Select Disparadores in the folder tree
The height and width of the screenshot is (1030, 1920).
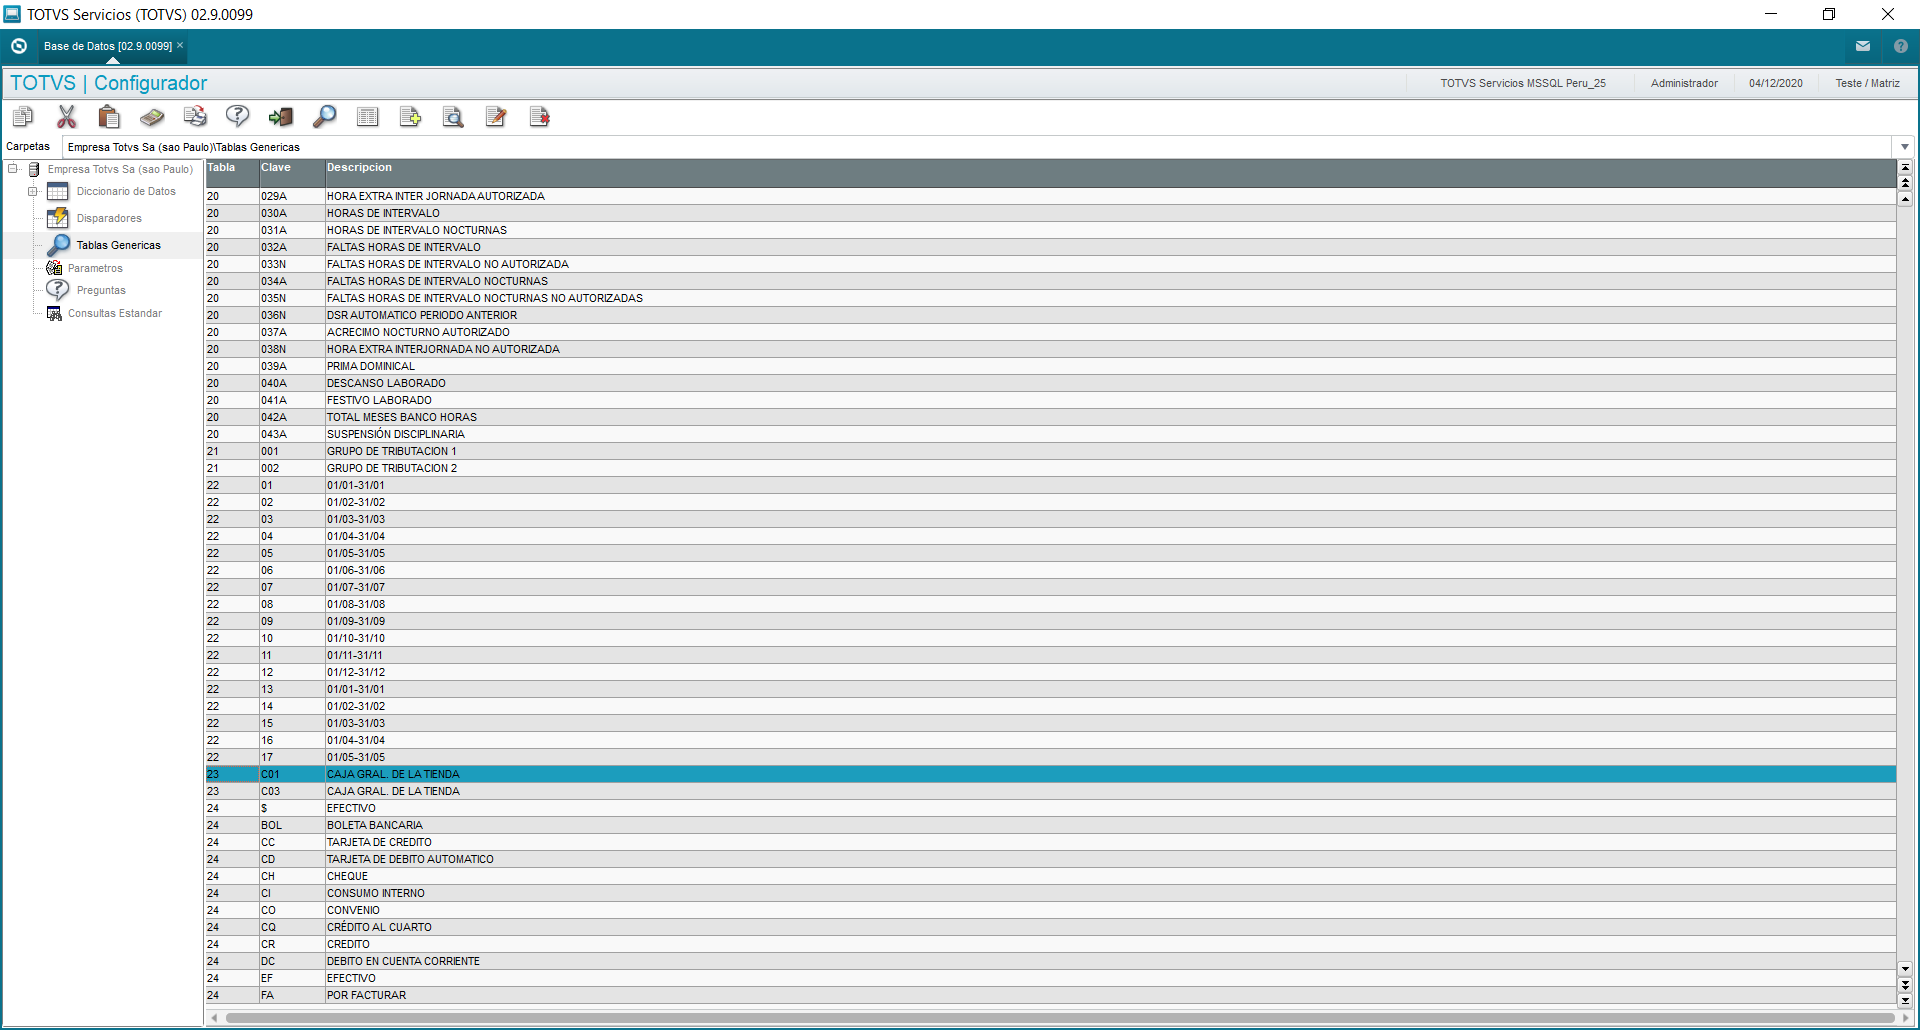click(x=109, y=218)
